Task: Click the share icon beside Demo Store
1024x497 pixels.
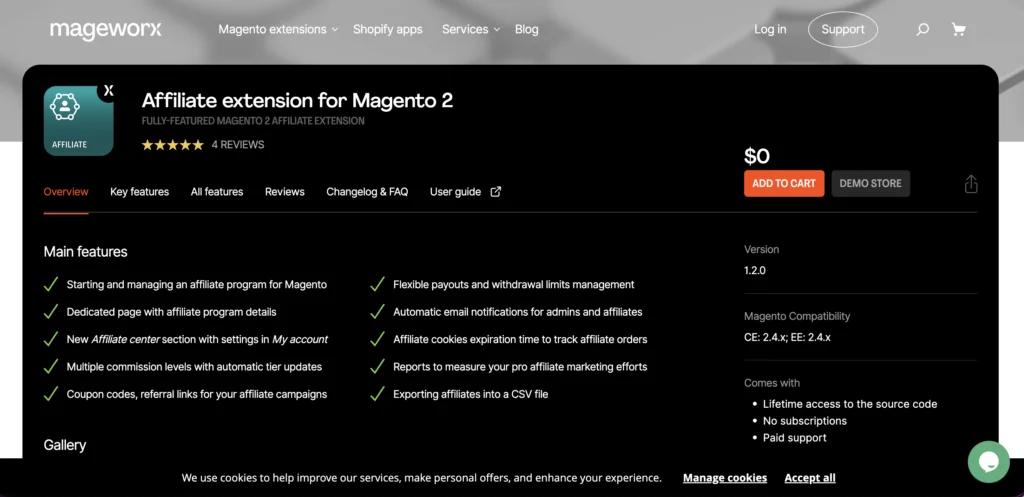Action: (x=971, y=184)
